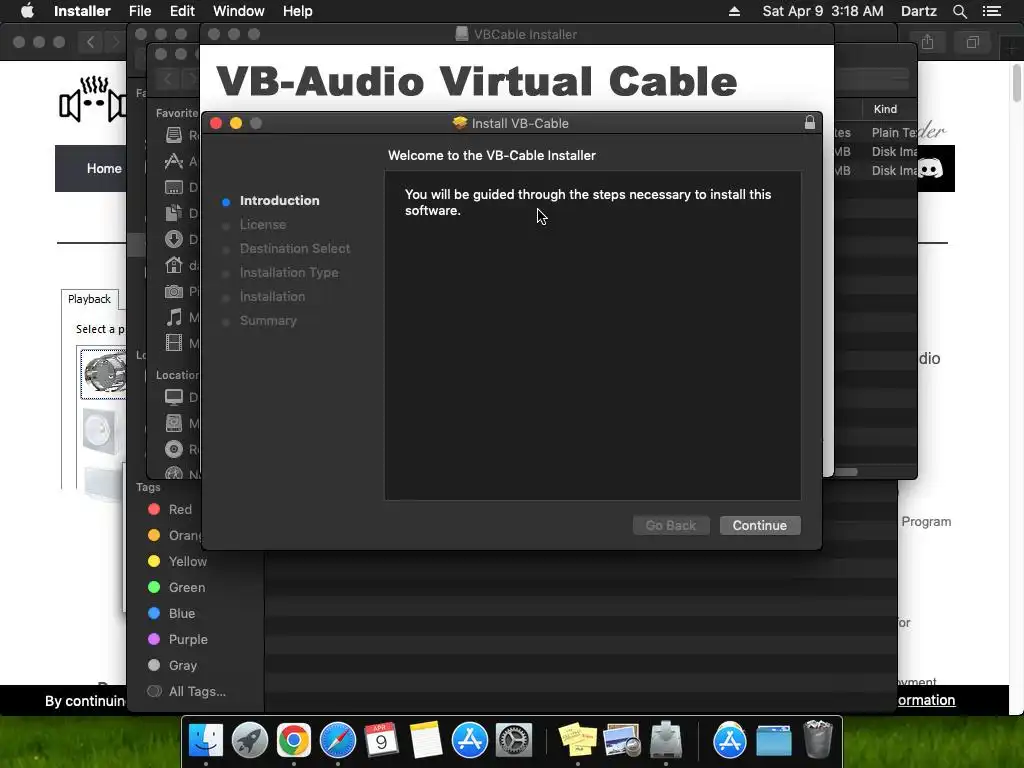The height and width of the screenshot is (768, 1024).
Task: Click the Installer disk icon in the Dock
Action: (665, 741)
